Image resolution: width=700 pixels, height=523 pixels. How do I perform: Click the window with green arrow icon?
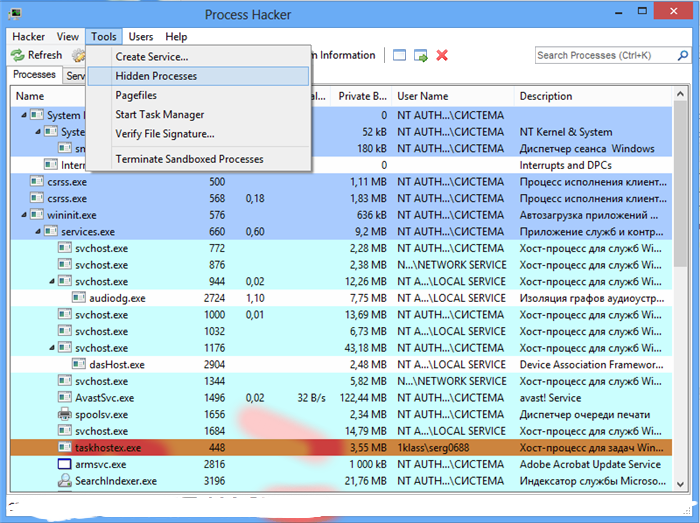click(x=421, y=55)
